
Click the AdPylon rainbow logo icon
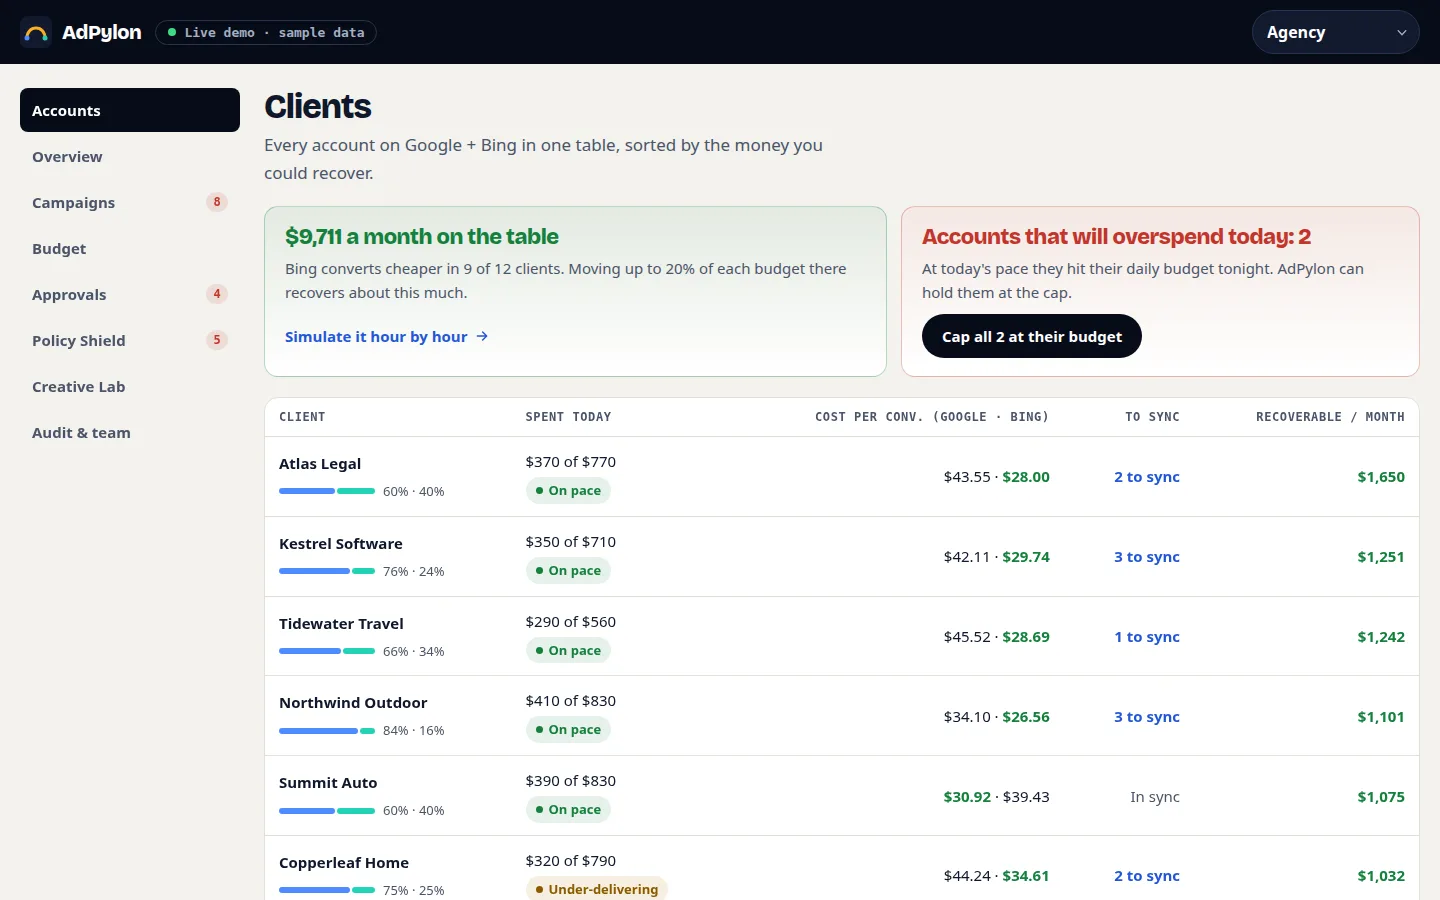point(36,32)
